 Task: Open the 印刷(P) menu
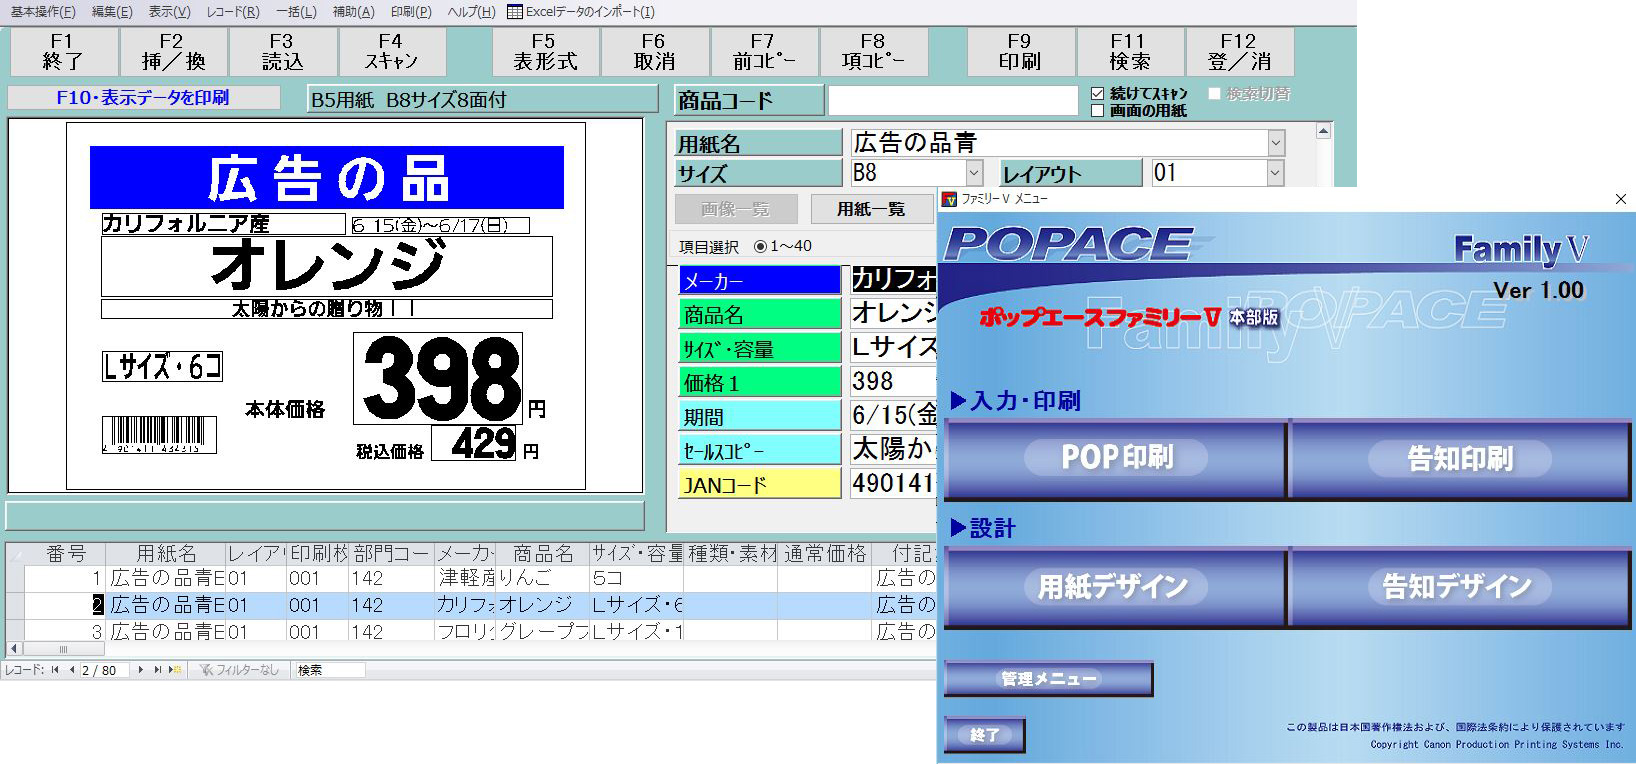click(411, 12)
